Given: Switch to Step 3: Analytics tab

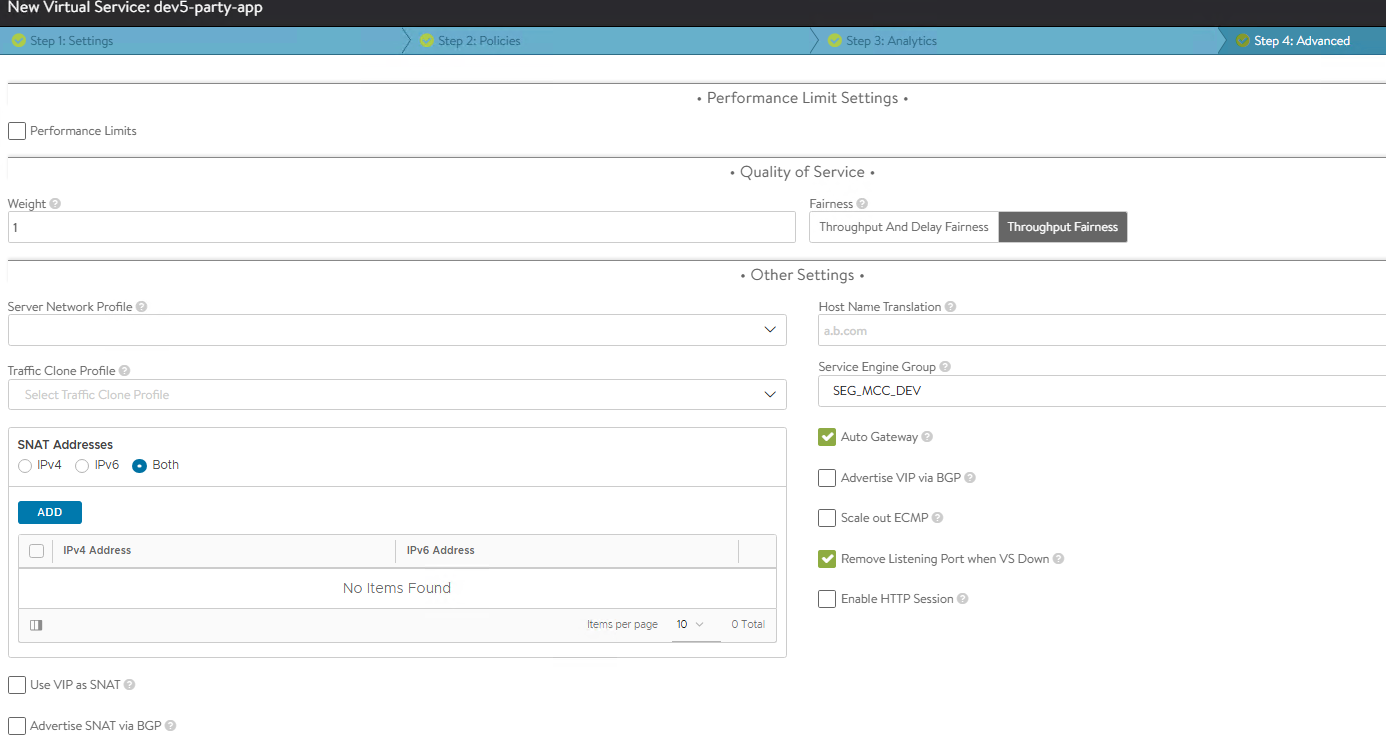Looking at the screenshot, I should click(x=891, y=41).
